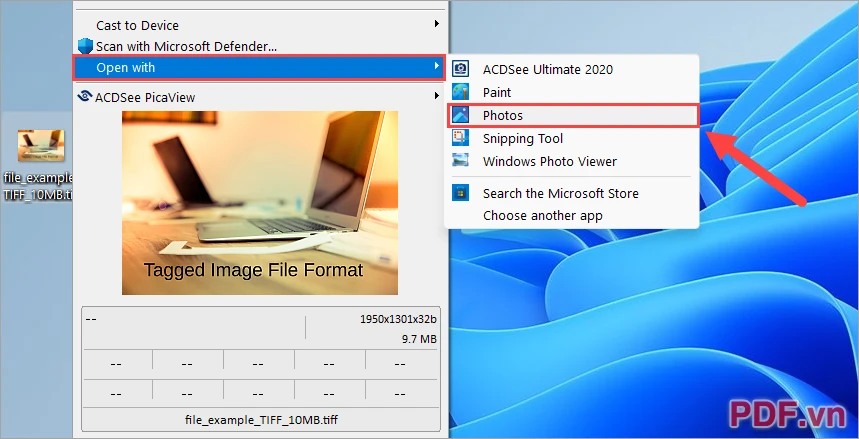Open file with ACDSee Ultimate 2020

tap(572, 70)
